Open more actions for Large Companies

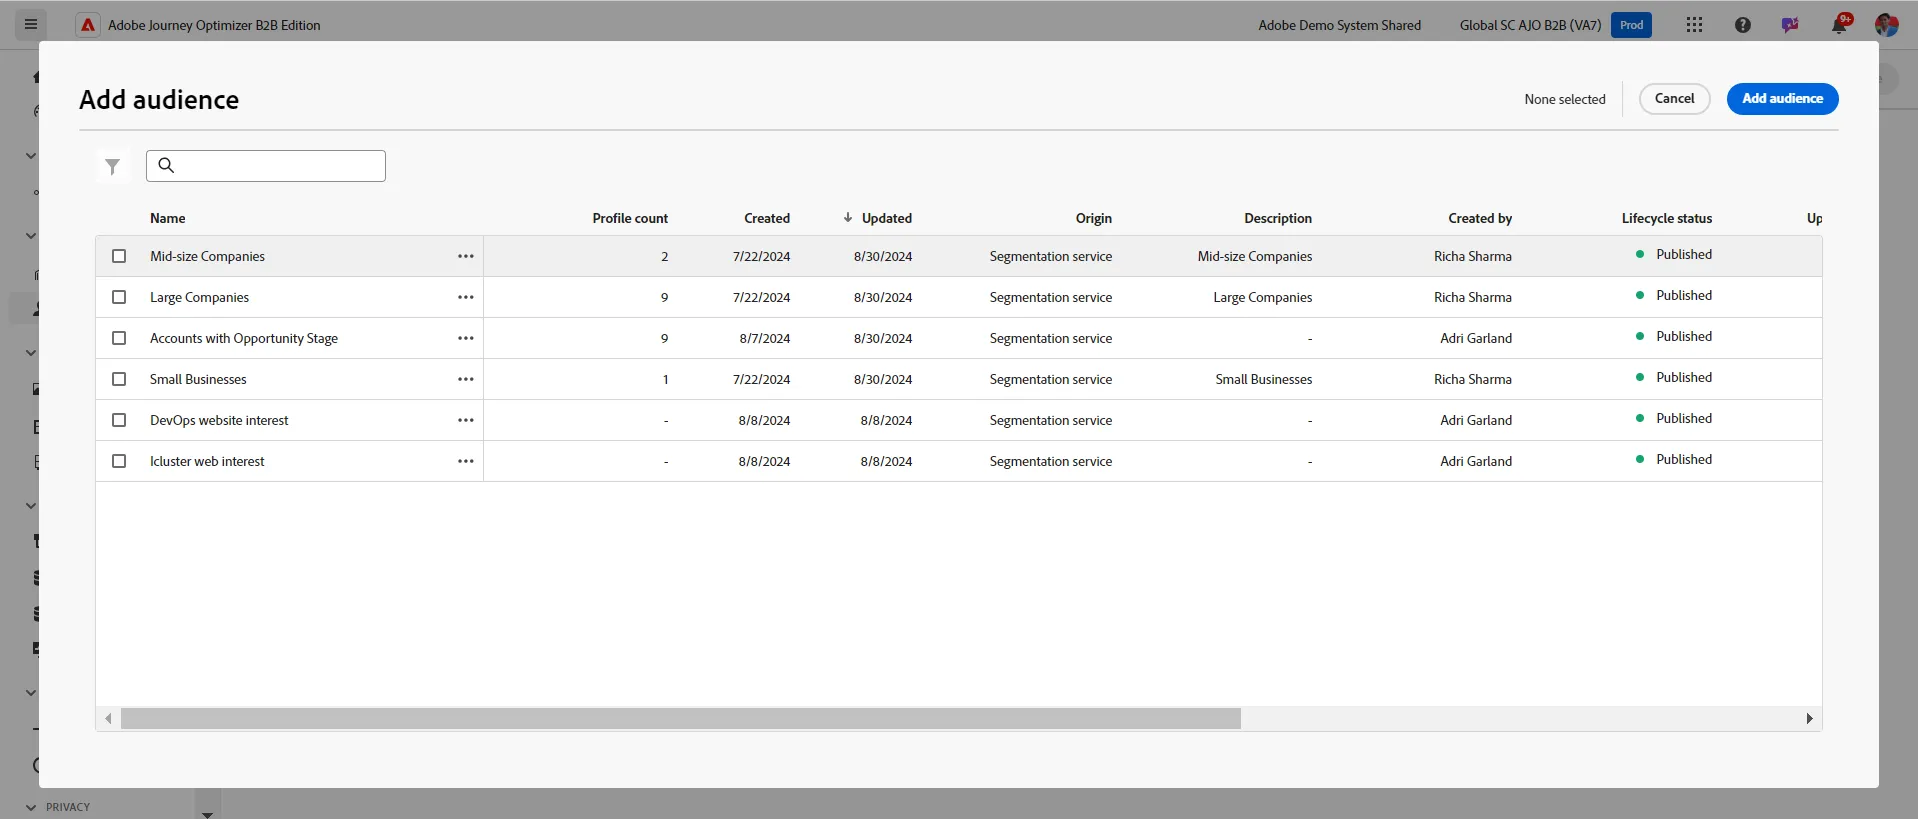pos(466,297)
